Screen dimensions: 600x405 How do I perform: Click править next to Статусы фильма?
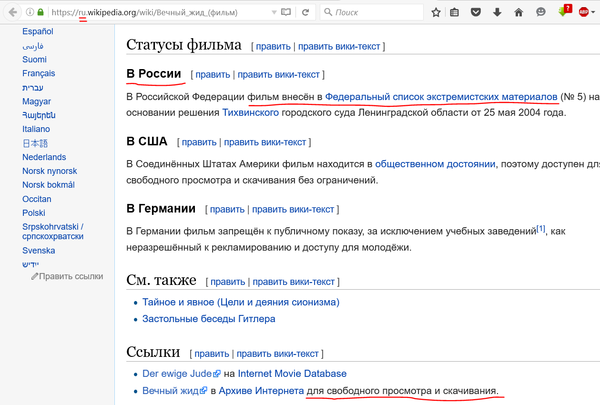(x=273, y=46)
